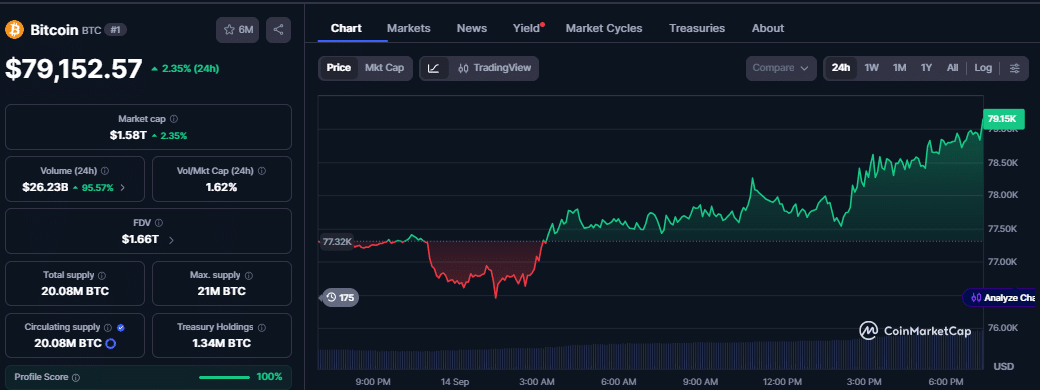Open the Chart tab
The height and width of the screenshot is (390, 1040).
[346, 29]
